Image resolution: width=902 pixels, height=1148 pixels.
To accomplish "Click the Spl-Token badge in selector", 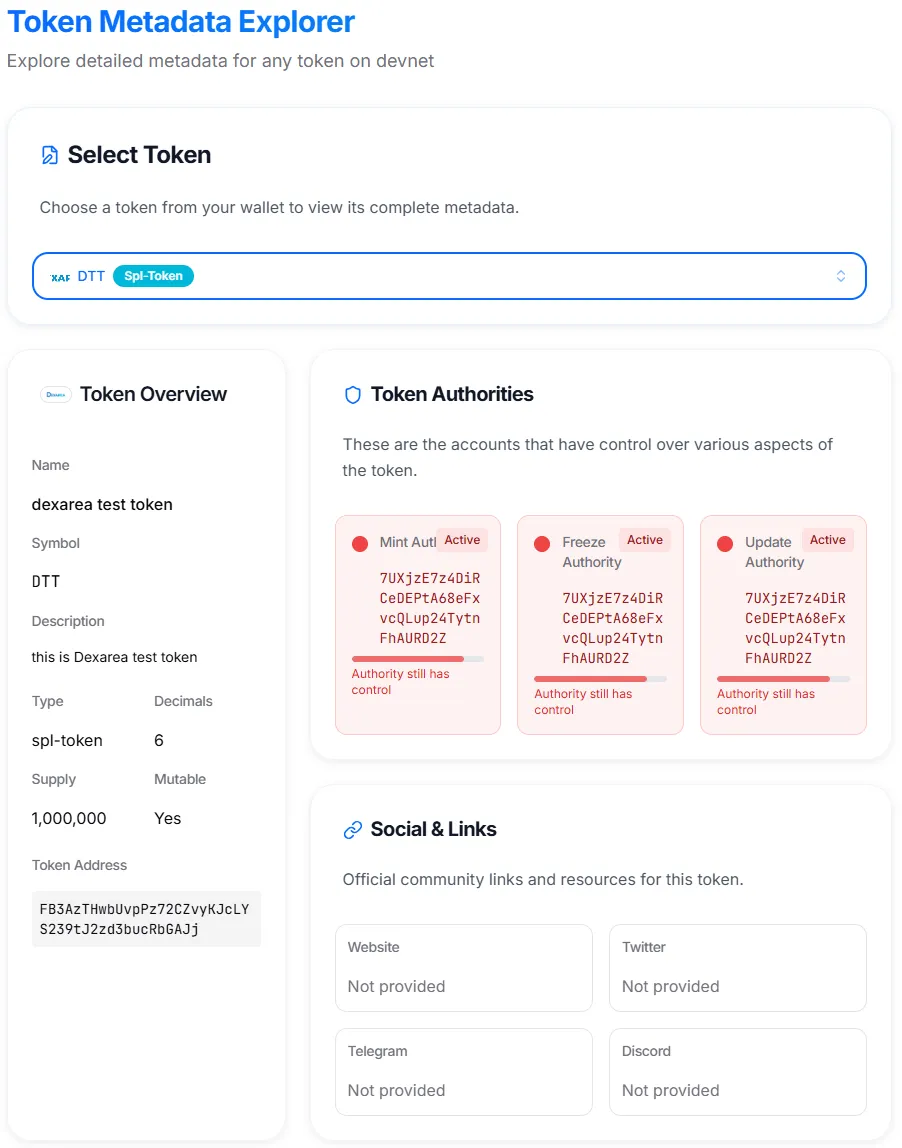I will (x=153, y=276).
